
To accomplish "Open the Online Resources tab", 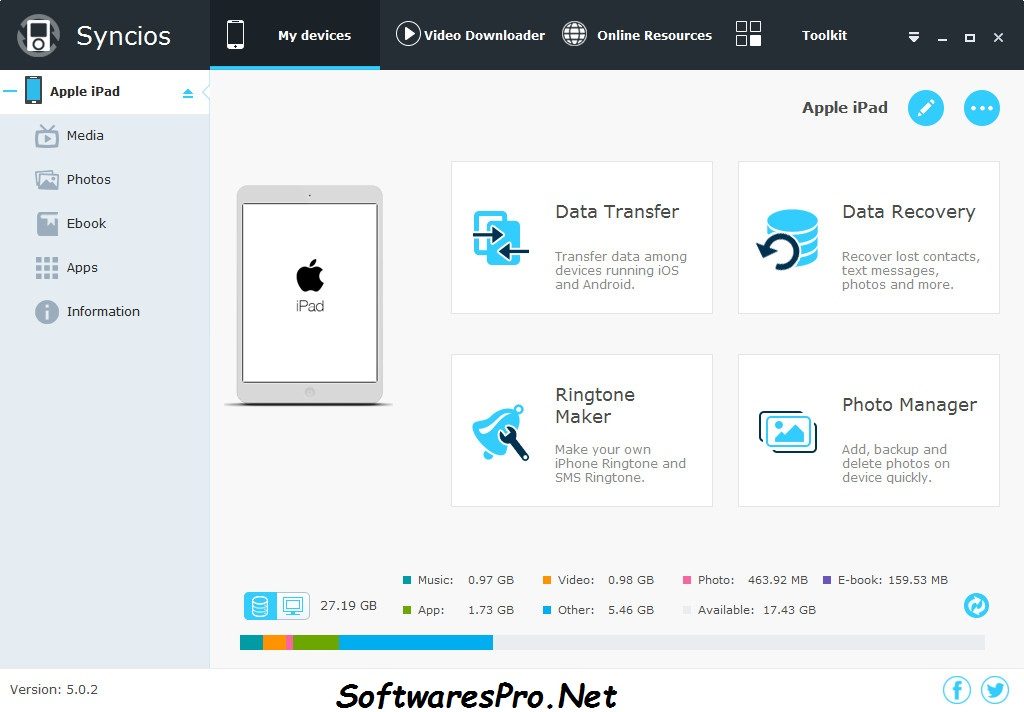I will coord(637,35).
